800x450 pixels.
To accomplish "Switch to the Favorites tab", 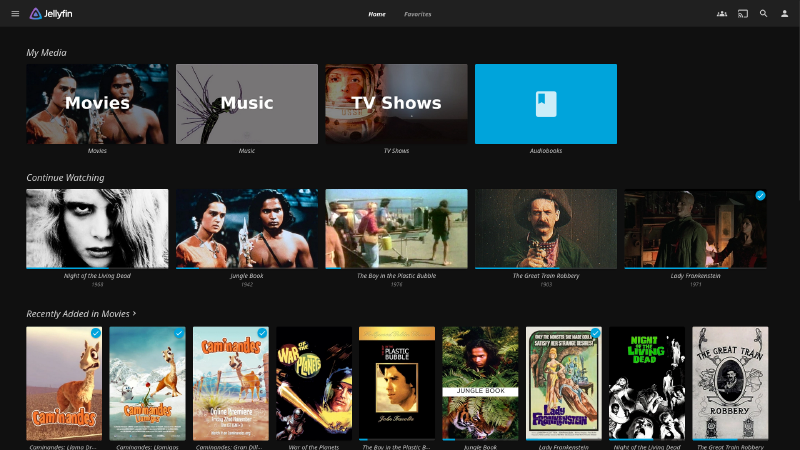I will click(x=418, y=14).
